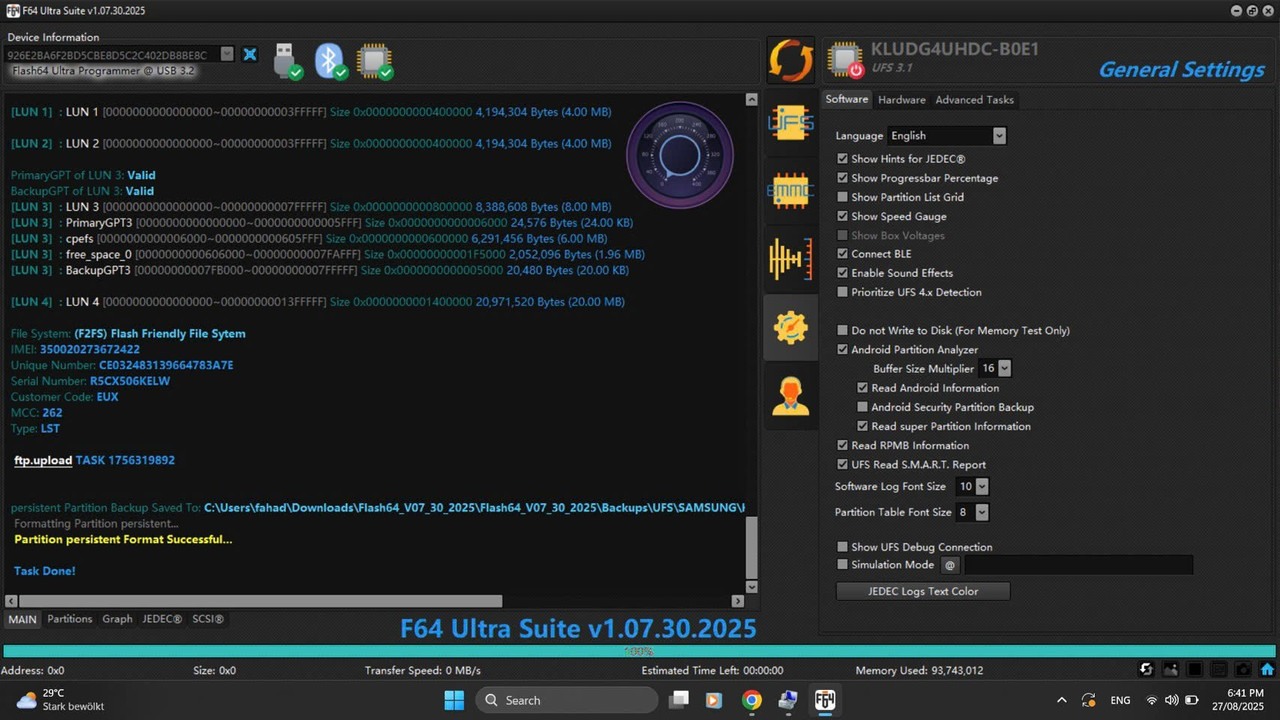Click the 100% progress bar
This screenshot has width=1280, height=720.
(x=638, y=651)
